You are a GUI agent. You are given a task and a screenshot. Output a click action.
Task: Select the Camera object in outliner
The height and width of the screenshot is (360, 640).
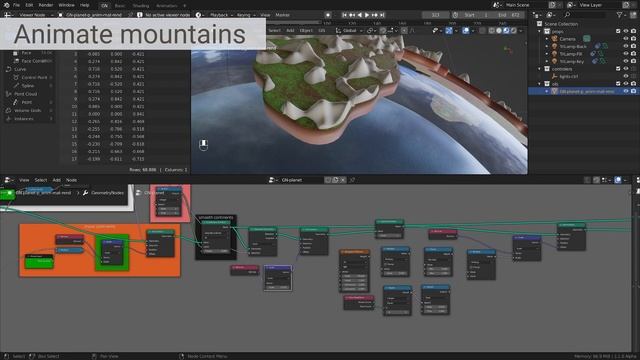567,39
